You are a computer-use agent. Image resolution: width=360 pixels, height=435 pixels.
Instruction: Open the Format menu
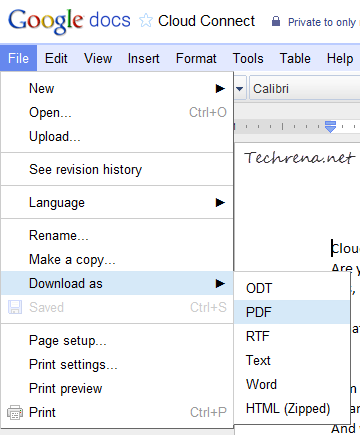[196, 58]
